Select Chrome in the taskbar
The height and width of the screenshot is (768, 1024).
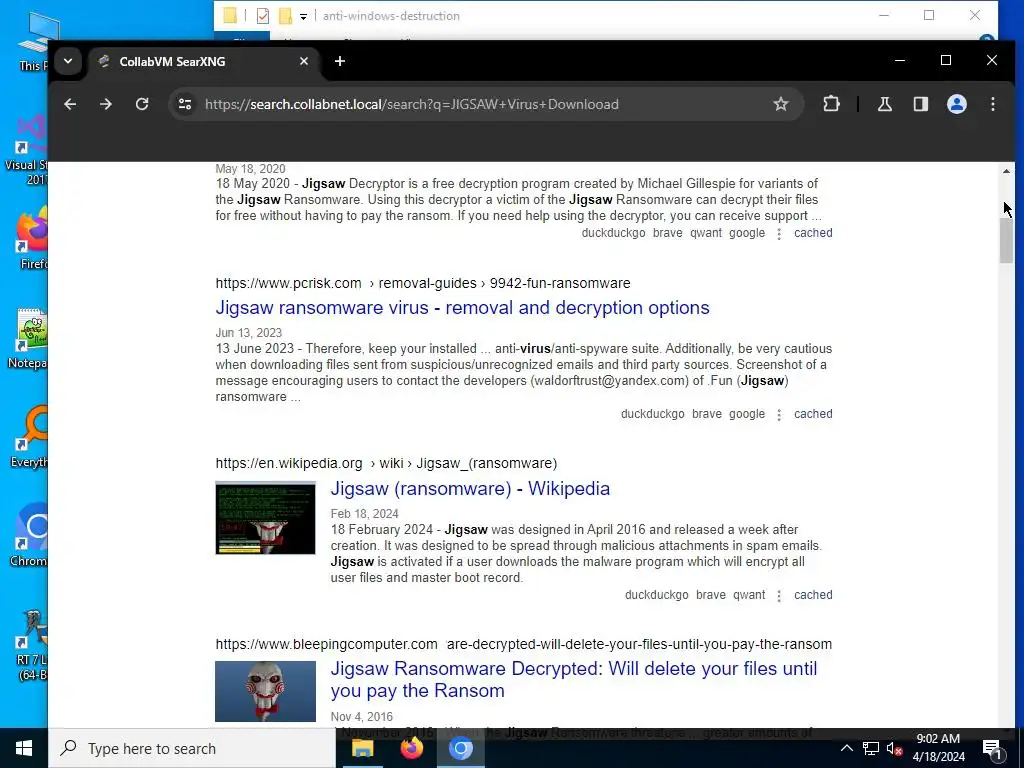point(460,748)
